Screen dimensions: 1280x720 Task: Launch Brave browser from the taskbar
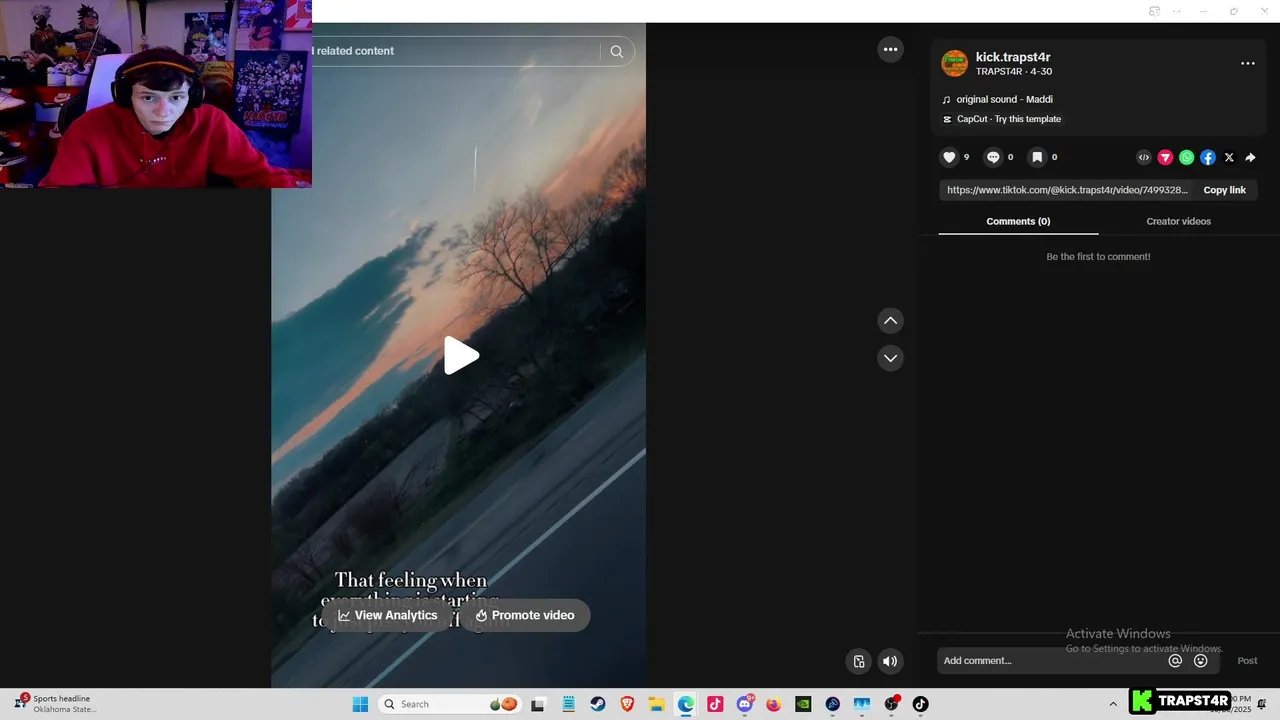click(x=627, y=704)
